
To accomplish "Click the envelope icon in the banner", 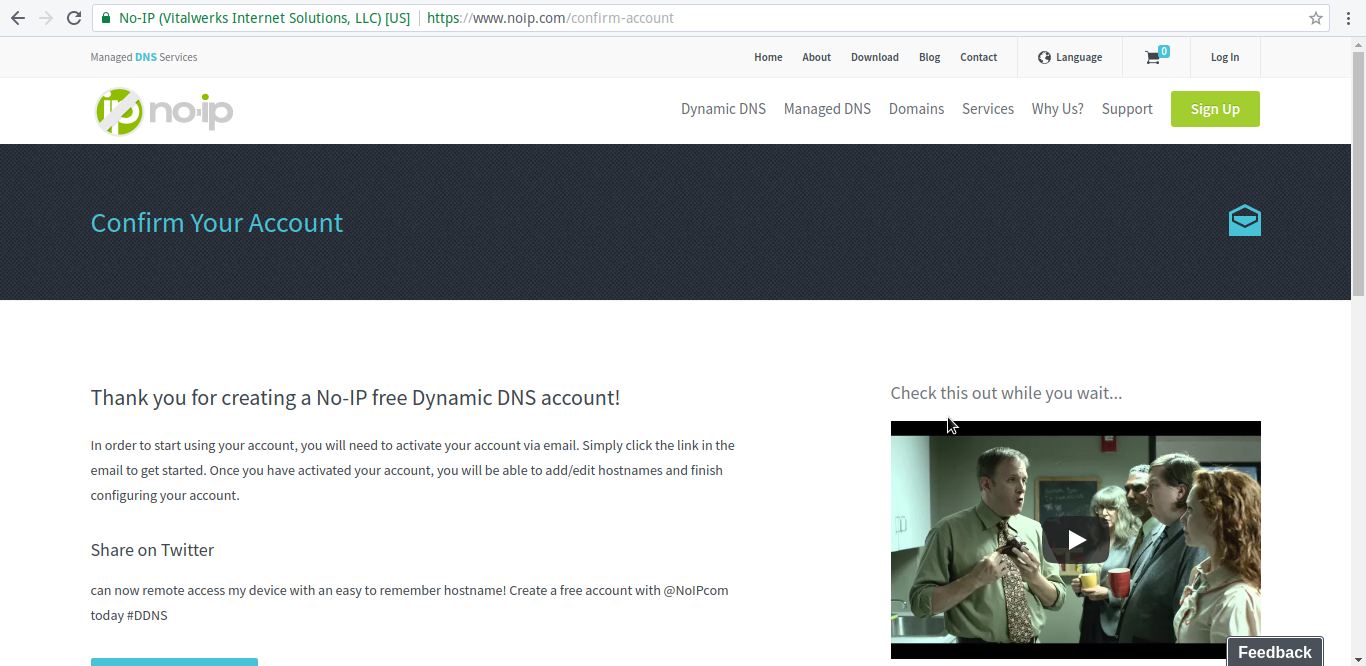I will (x=1244, y=221).
